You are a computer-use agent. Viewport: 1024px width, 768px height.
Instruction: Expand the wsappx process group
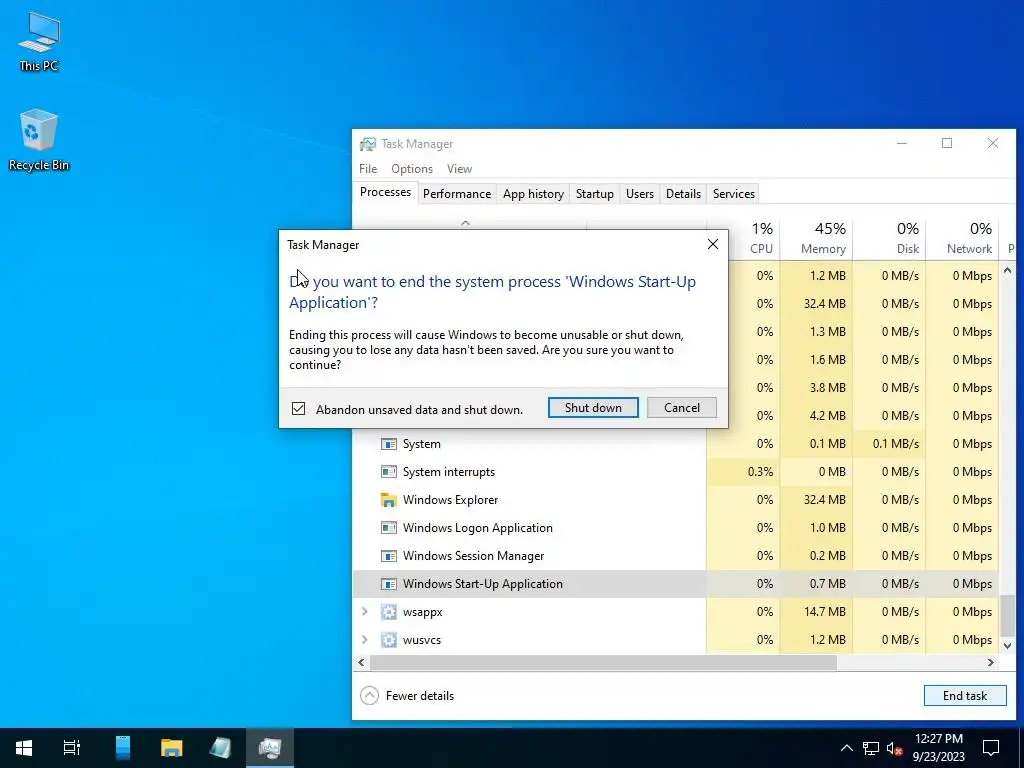click(x=364, y=612)
